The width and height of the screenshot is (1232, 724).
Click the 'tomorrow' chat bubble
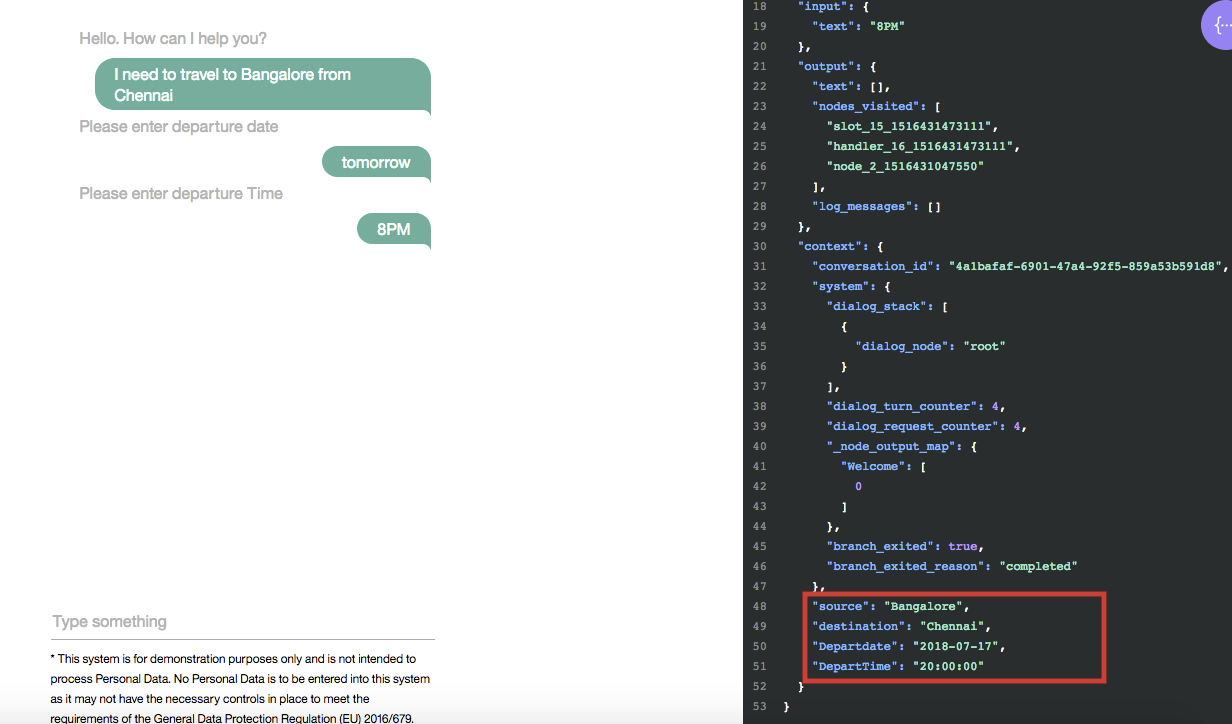tap(376, 163)
